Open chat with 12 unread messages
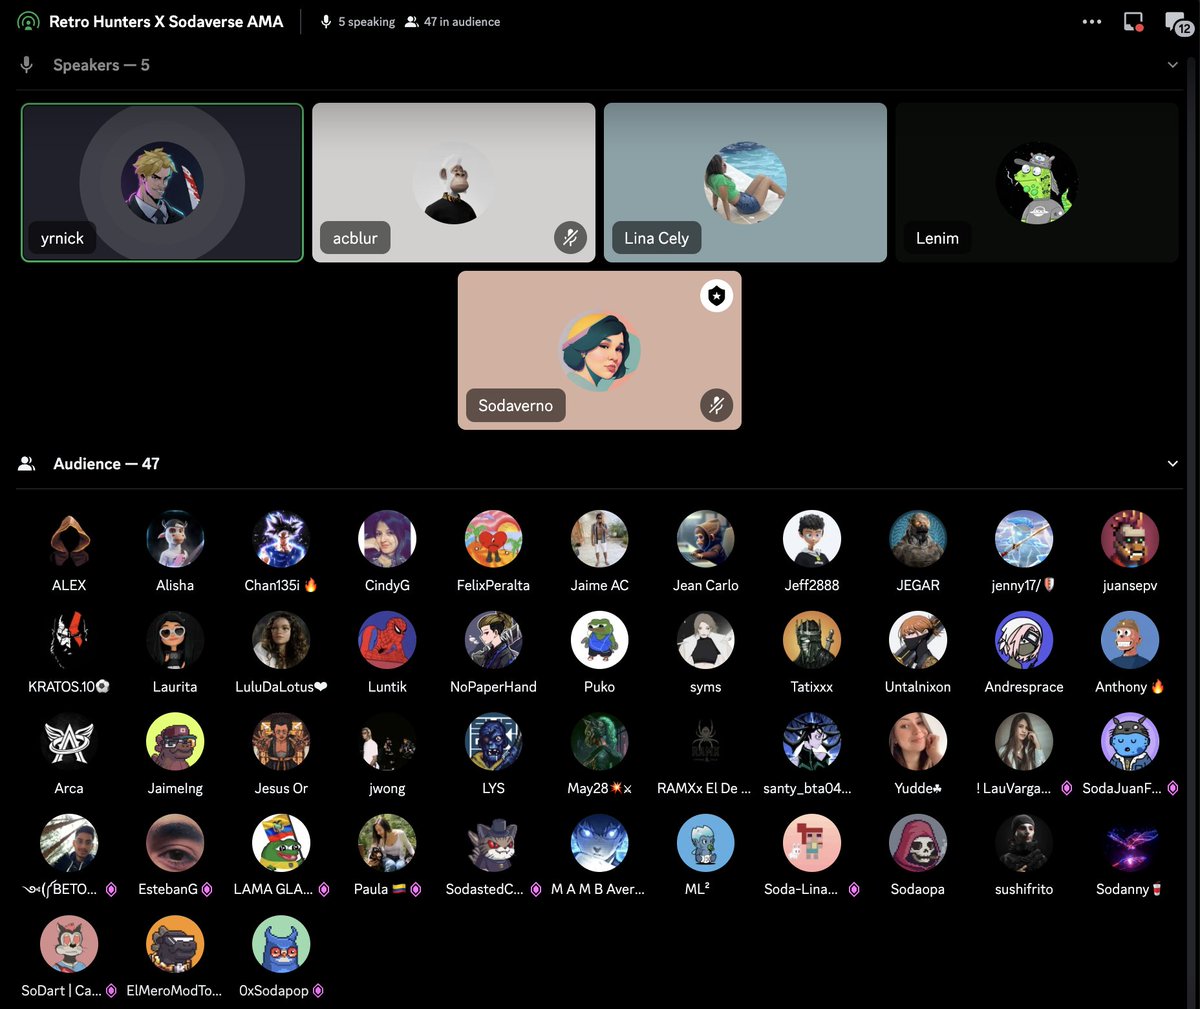1200x1009 pixels. pos(1177,22)
